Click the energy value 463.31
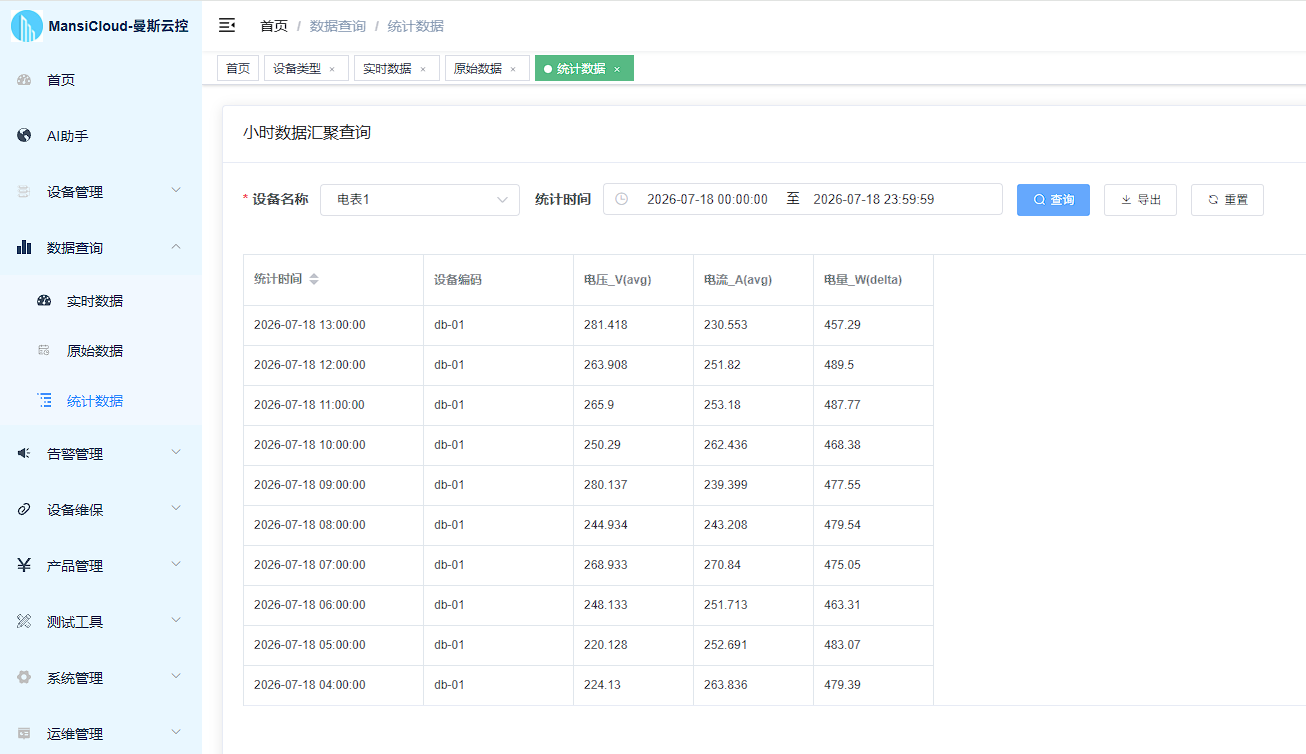1306x754 pixels. pyautogui.click(x=842, y=605)
